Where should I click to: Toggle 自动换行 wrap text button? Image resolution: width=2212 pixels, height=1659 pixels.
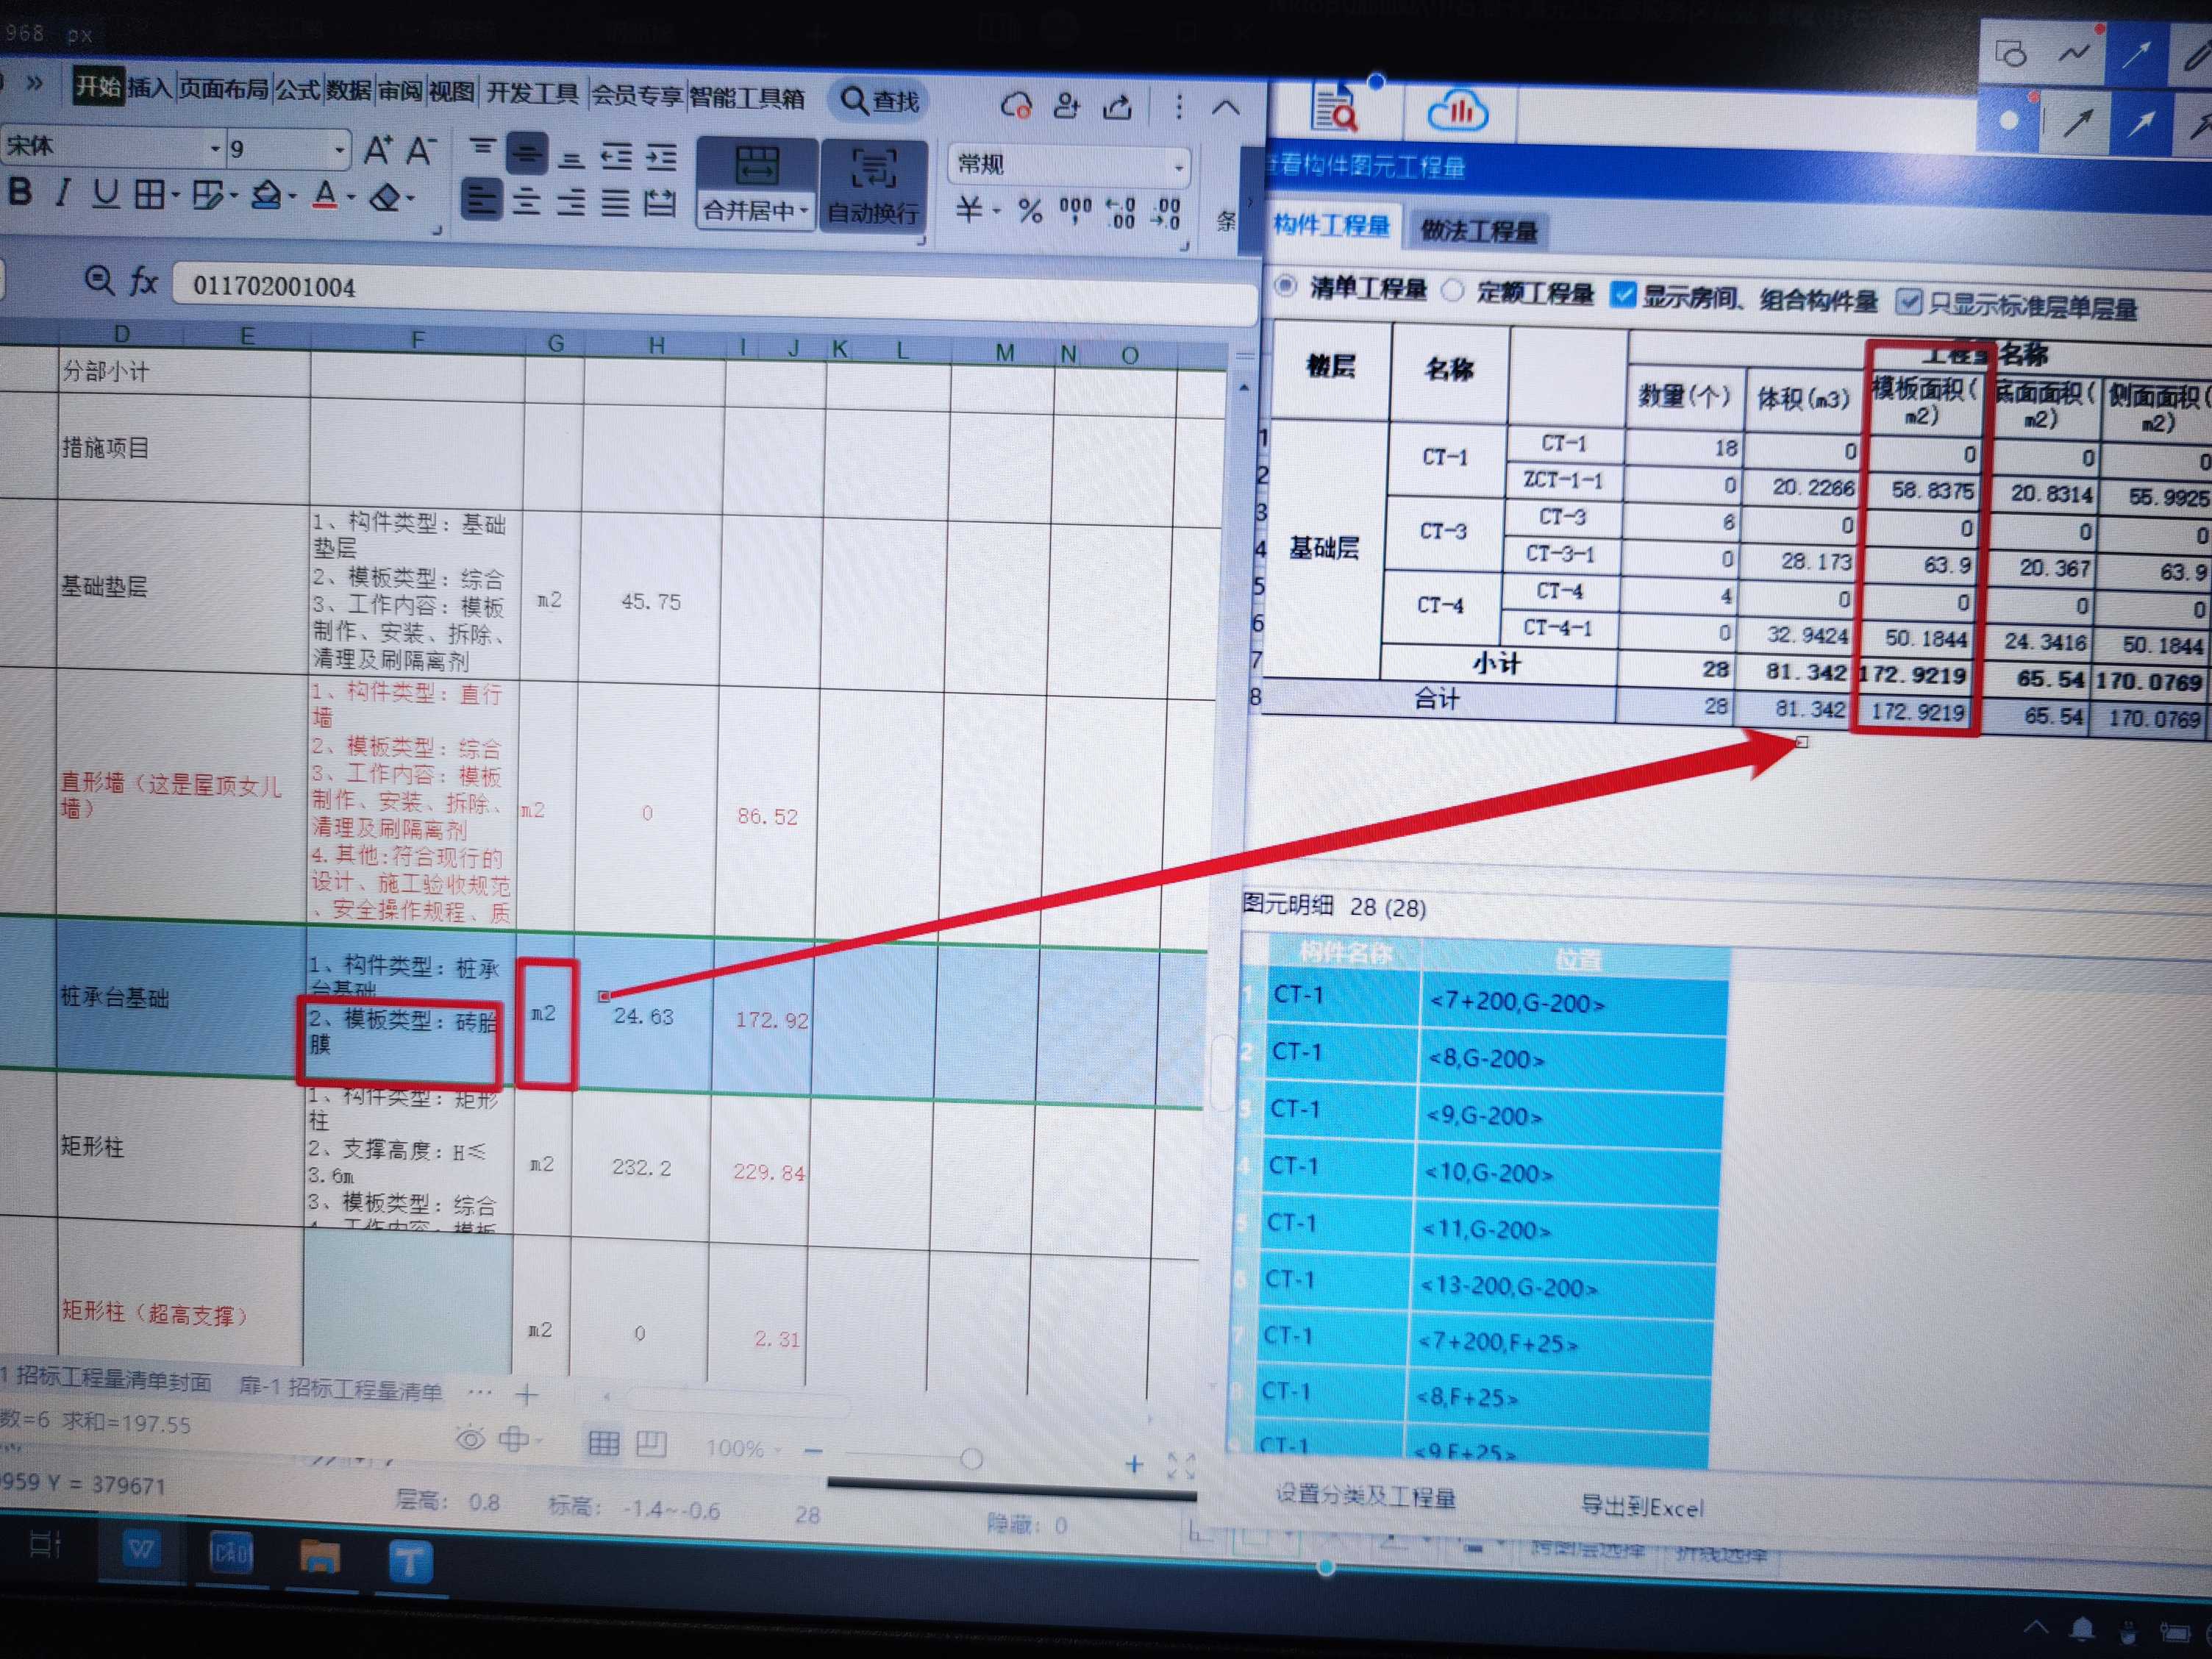[873, 187]
